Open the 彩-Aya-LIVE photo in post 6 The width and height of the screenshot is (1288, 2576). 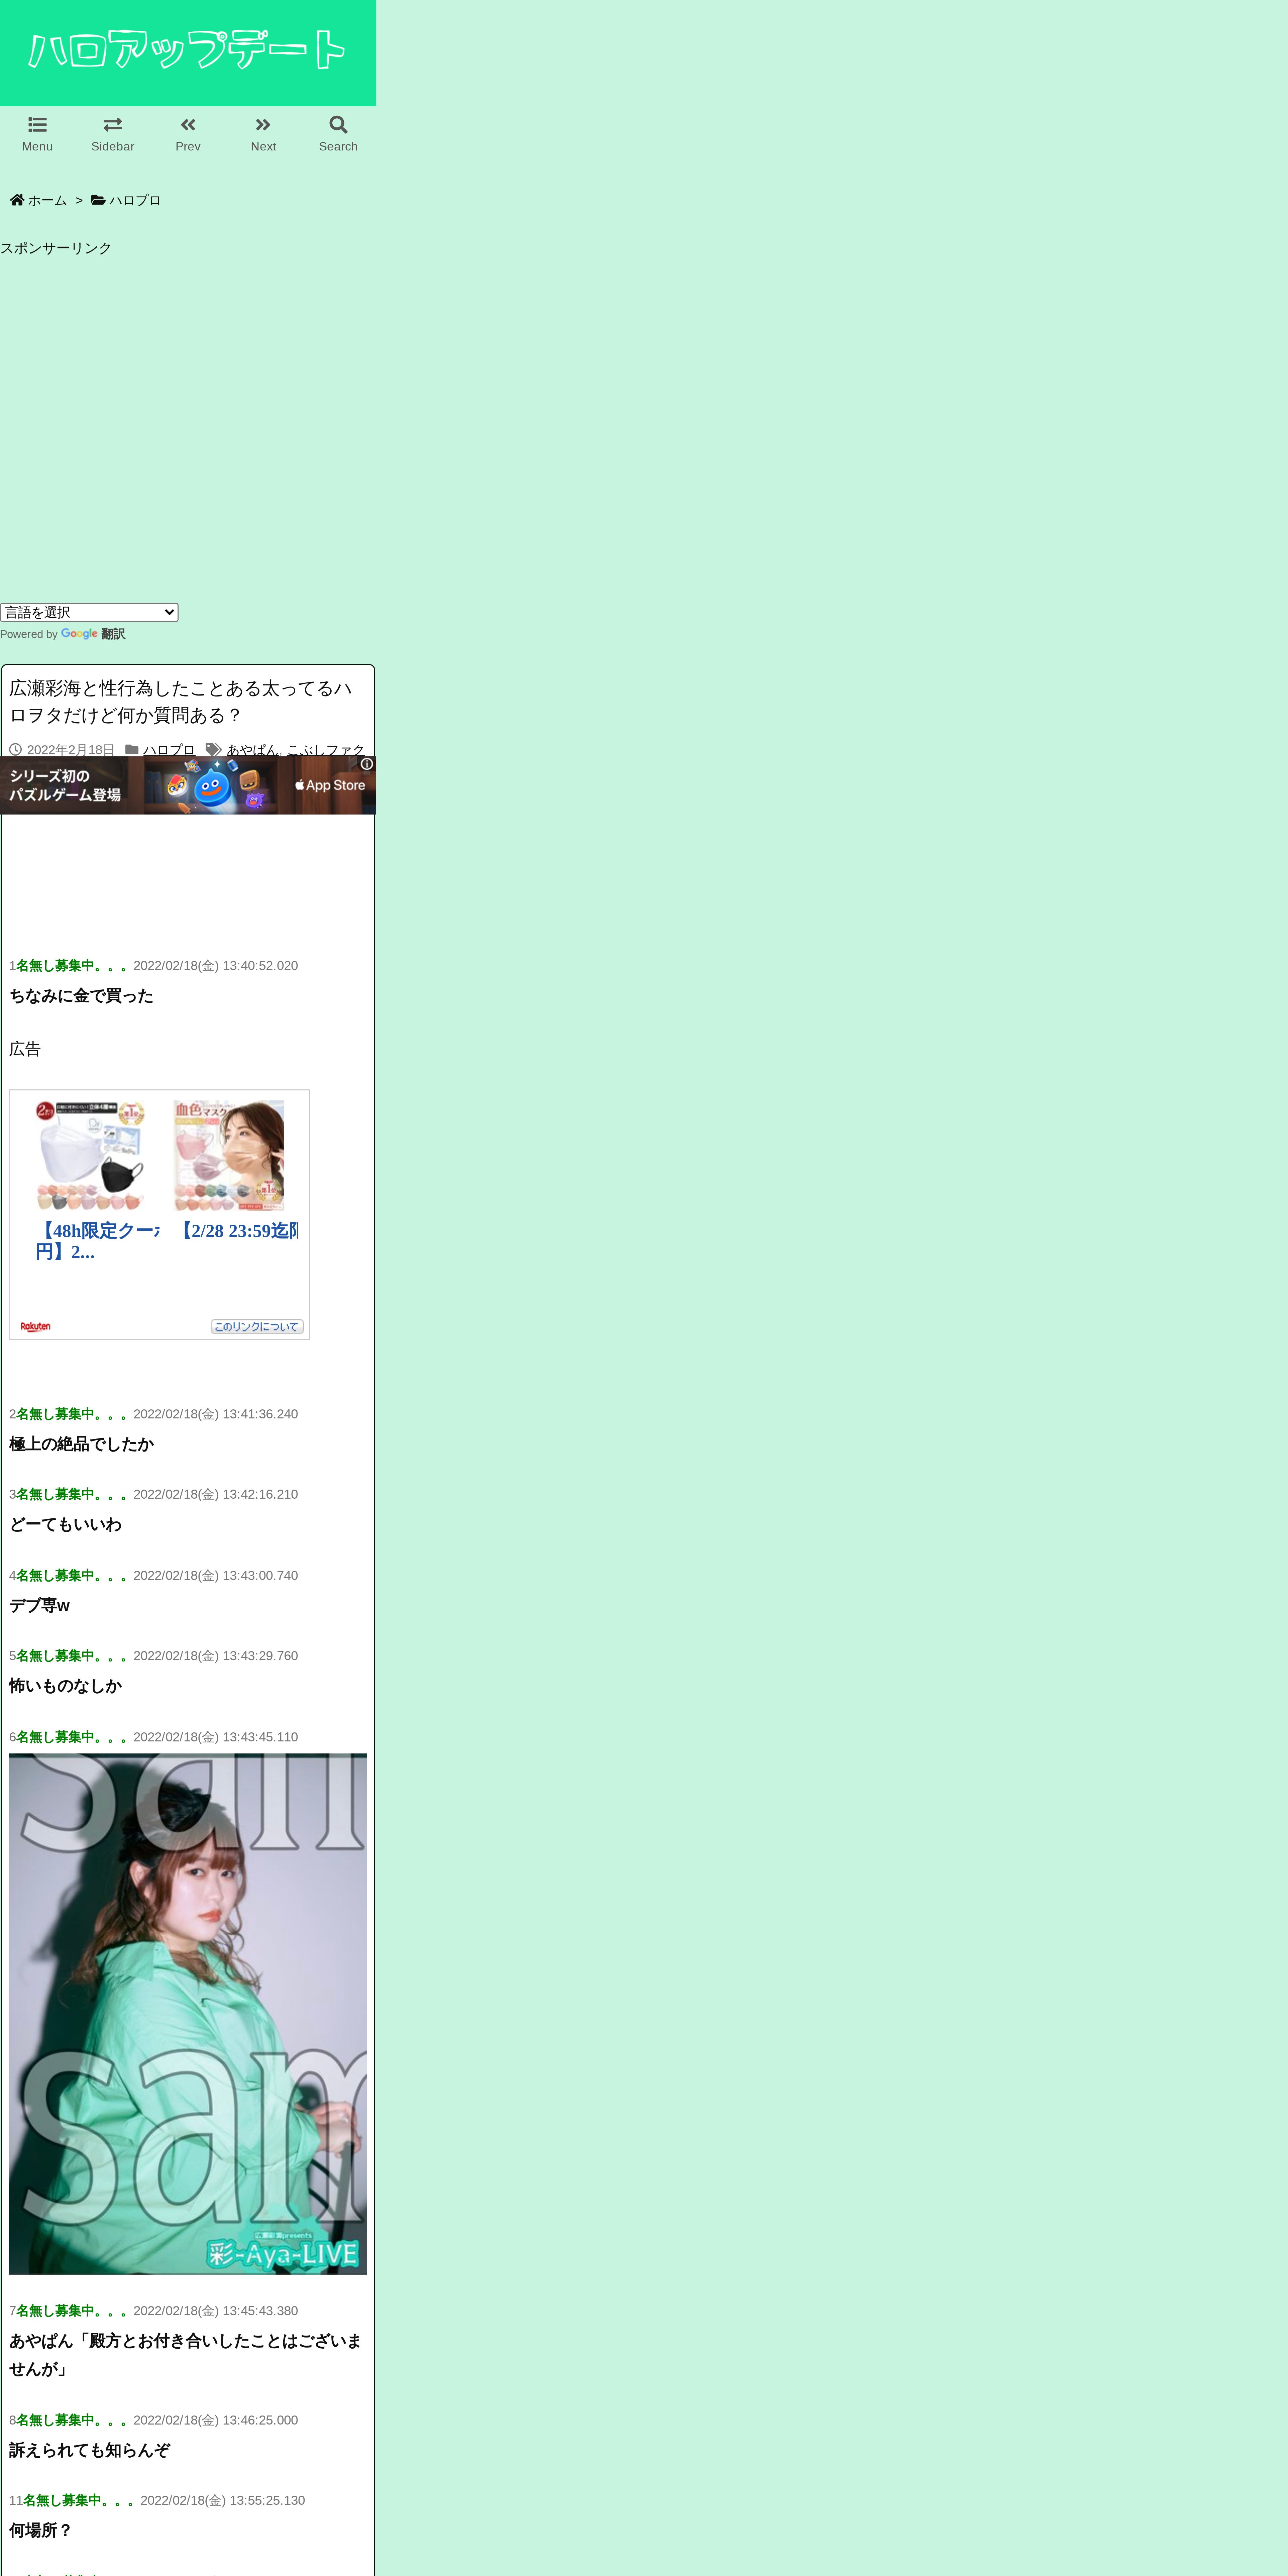point(188,2014)
